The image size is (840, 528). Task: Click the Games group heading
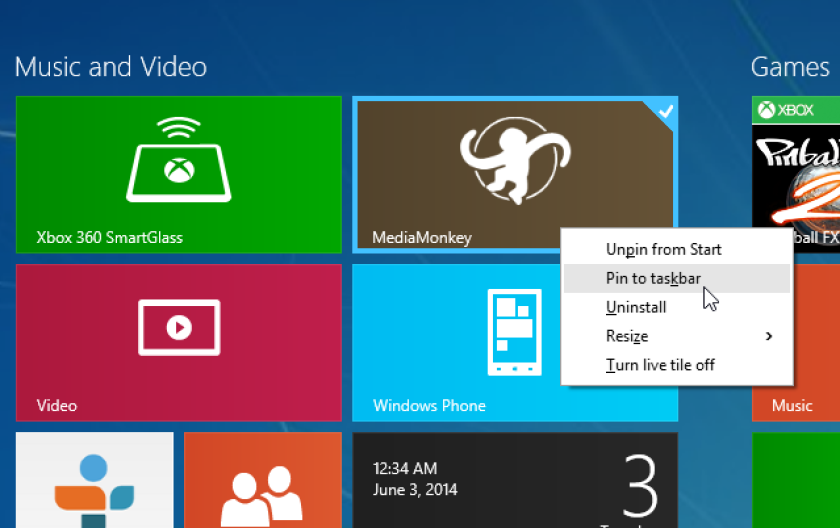(x=790, y=67)
